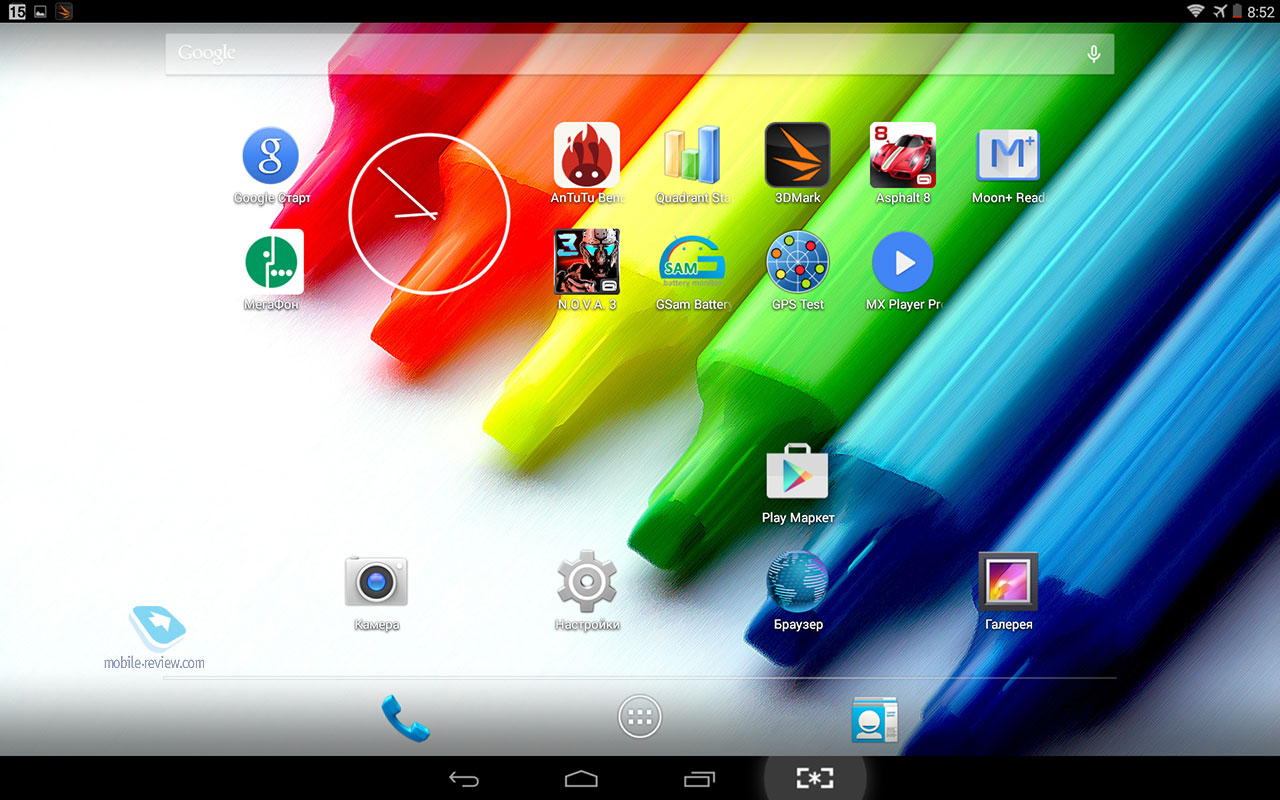Start voice search with microphone icon
Image resolution: width=1280 pixels, height=800 pixels.
(1093, 54)
